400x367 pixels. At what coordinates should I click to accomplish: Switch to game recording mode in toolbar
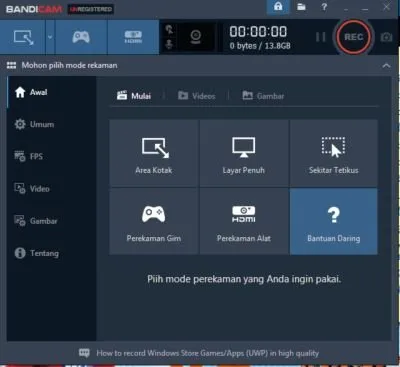pyautogui.click(x=81, y=37)
